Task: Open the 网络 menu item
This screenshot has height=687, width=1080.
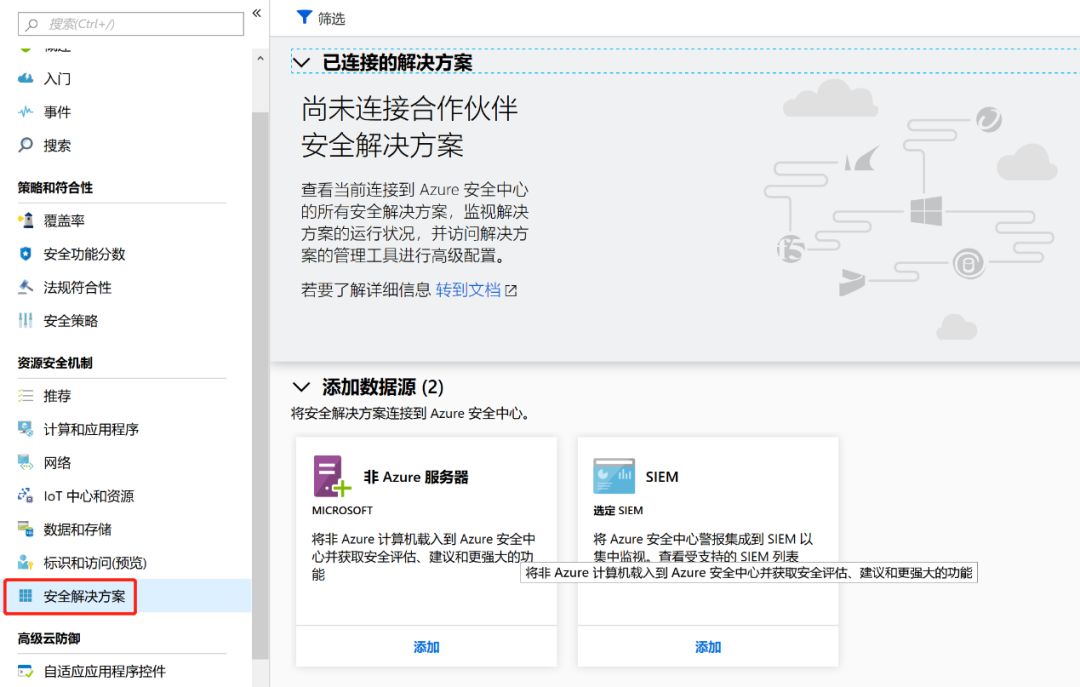Action: (x=57, y=463)
